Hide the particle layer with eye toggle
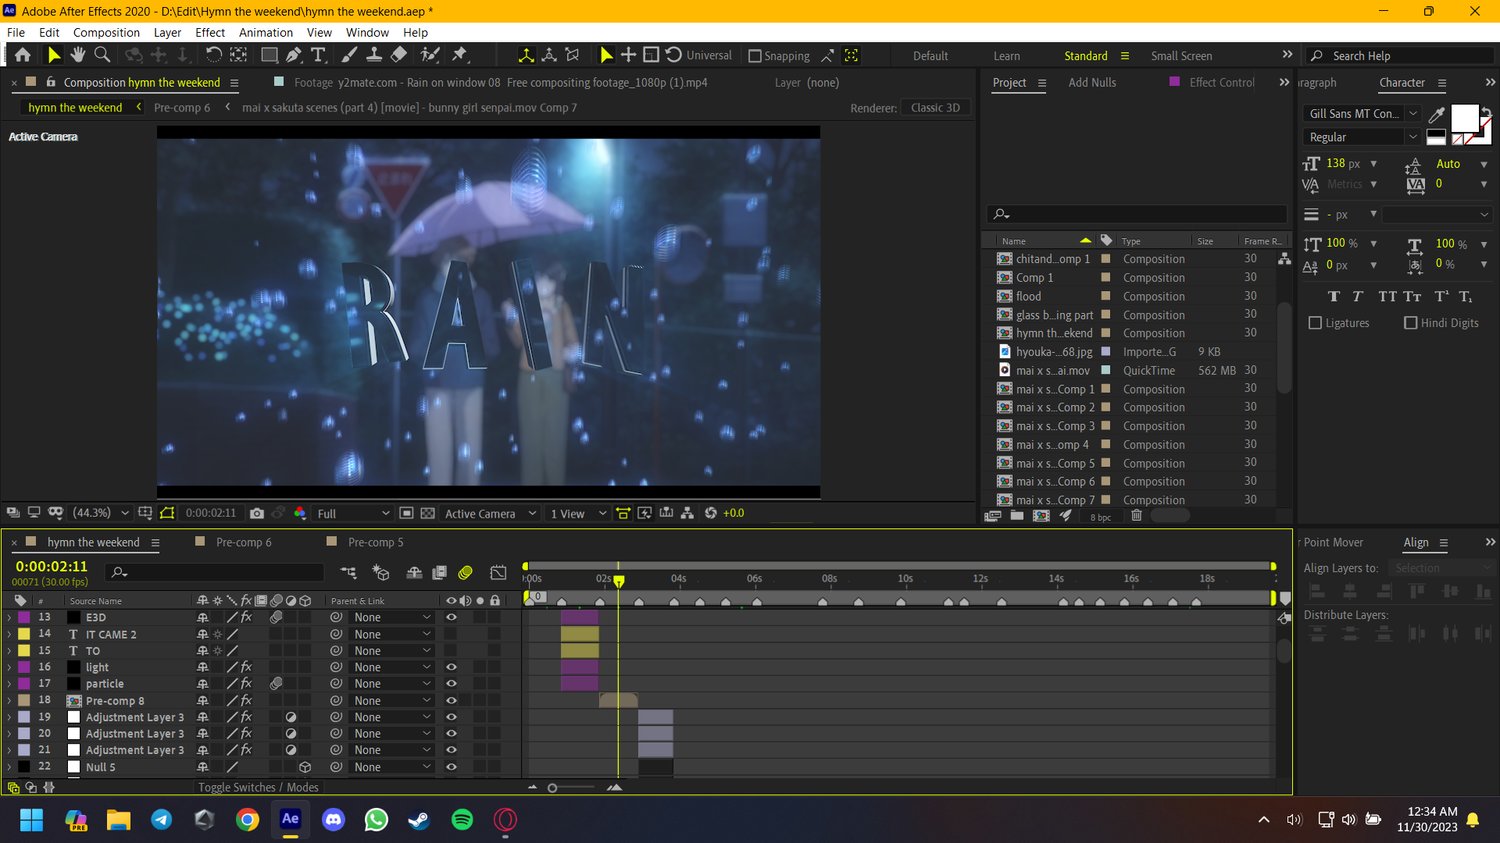Screen dimensions: 1500x843 tap(451, 684)
